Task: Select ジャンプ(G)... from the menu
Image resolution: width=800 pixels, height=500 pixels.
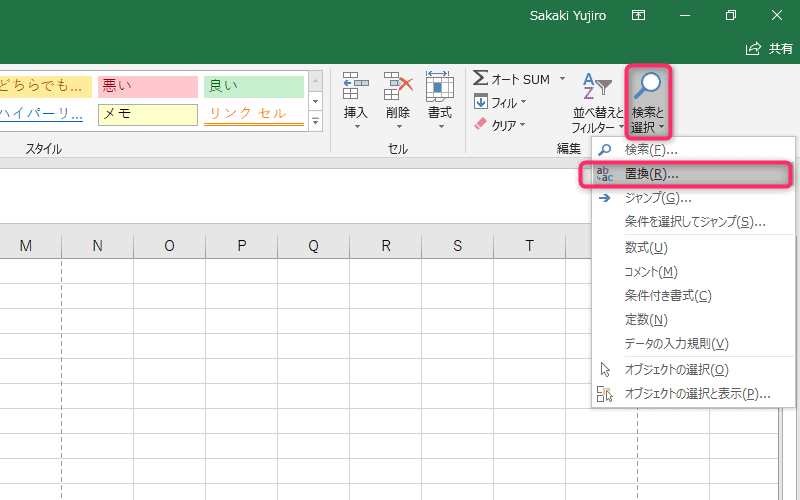Action: (693, 197)
